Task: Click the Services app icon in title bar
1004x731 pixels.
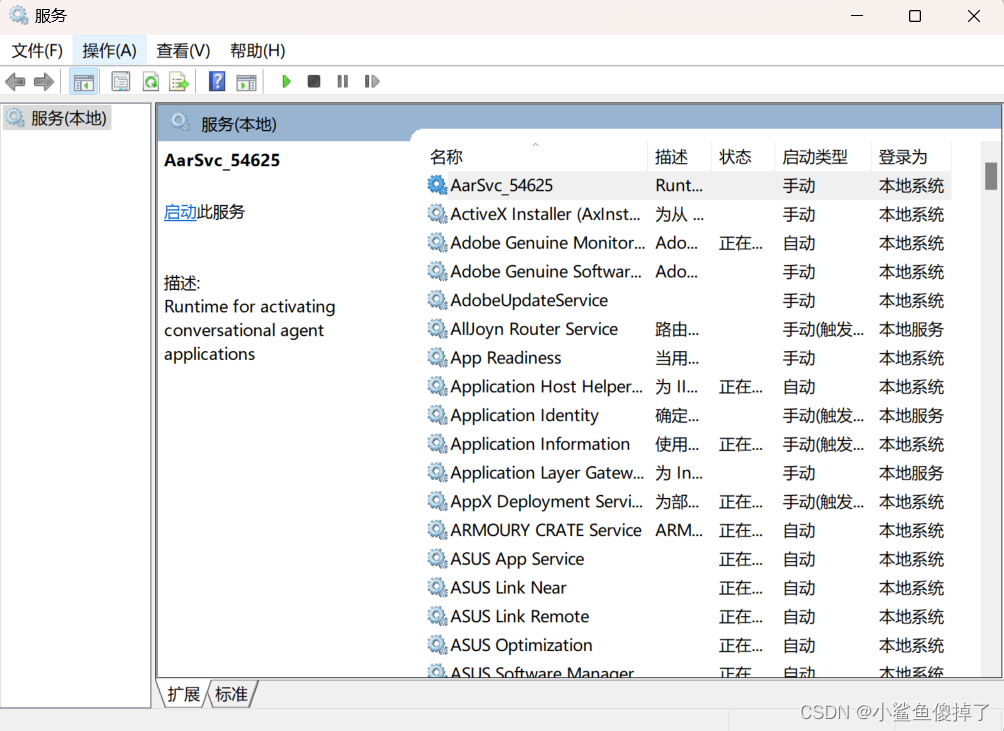Action: click(19, 15)
